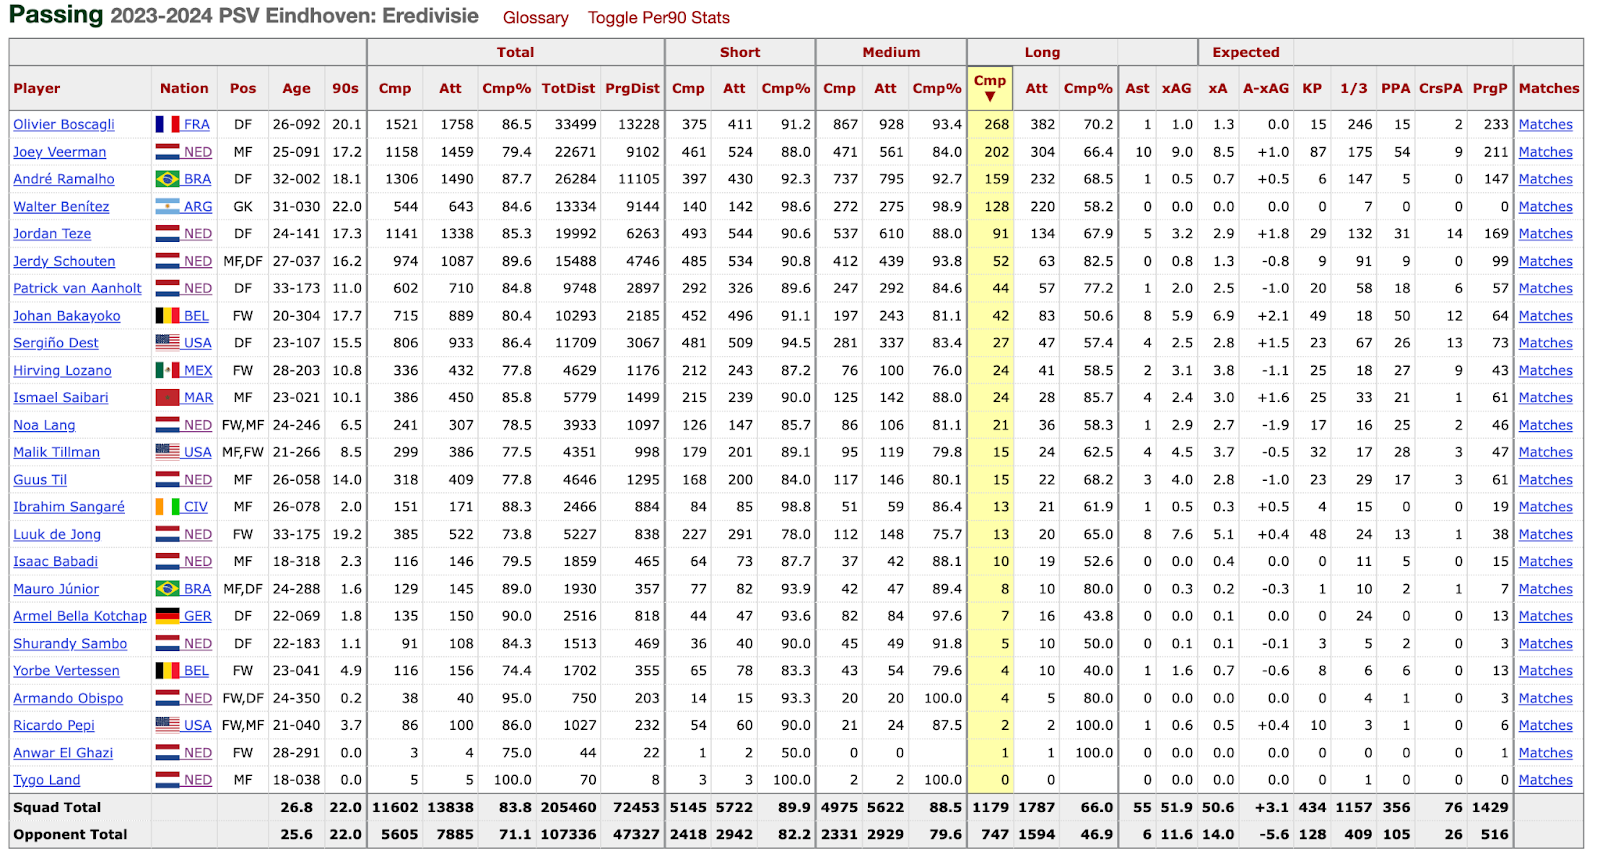Sort table by Player column header
This screenshot has width=1600, height=855.
point(37,88)
